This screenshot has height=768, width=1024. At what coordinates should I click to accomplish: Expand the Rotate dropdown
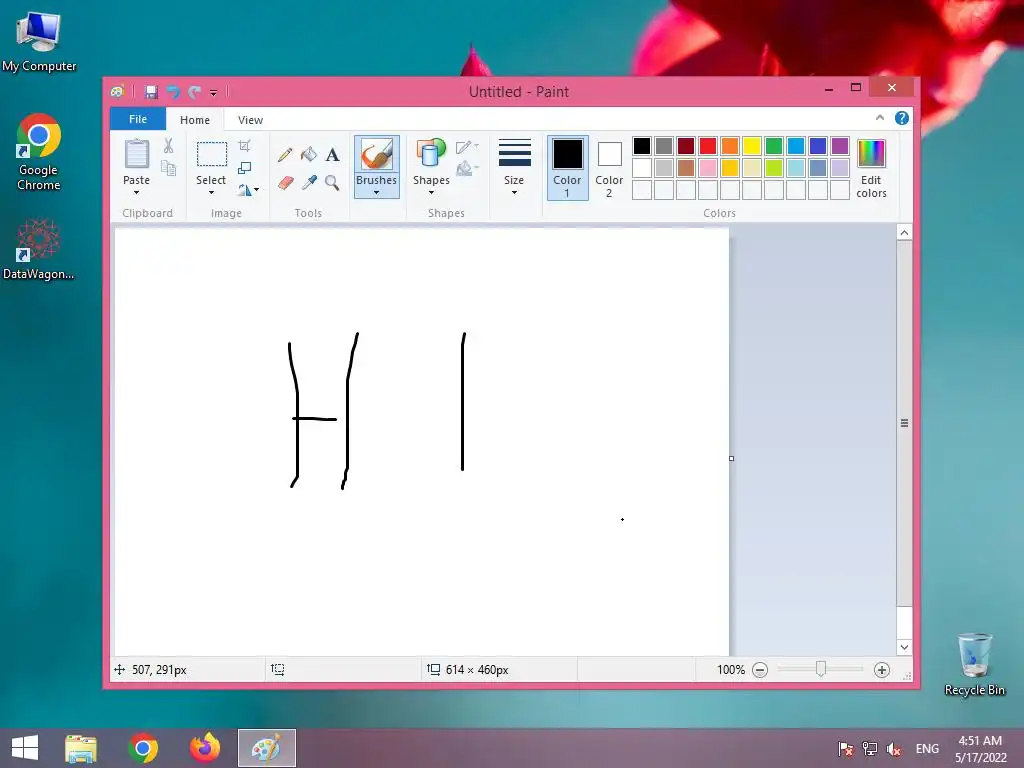pos(248,190)
